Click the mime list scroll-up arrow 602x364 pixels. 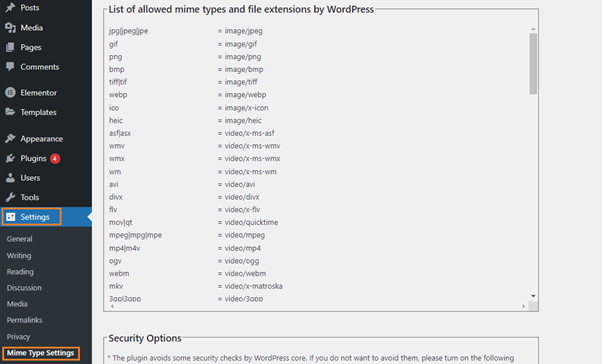pos(533,29)
